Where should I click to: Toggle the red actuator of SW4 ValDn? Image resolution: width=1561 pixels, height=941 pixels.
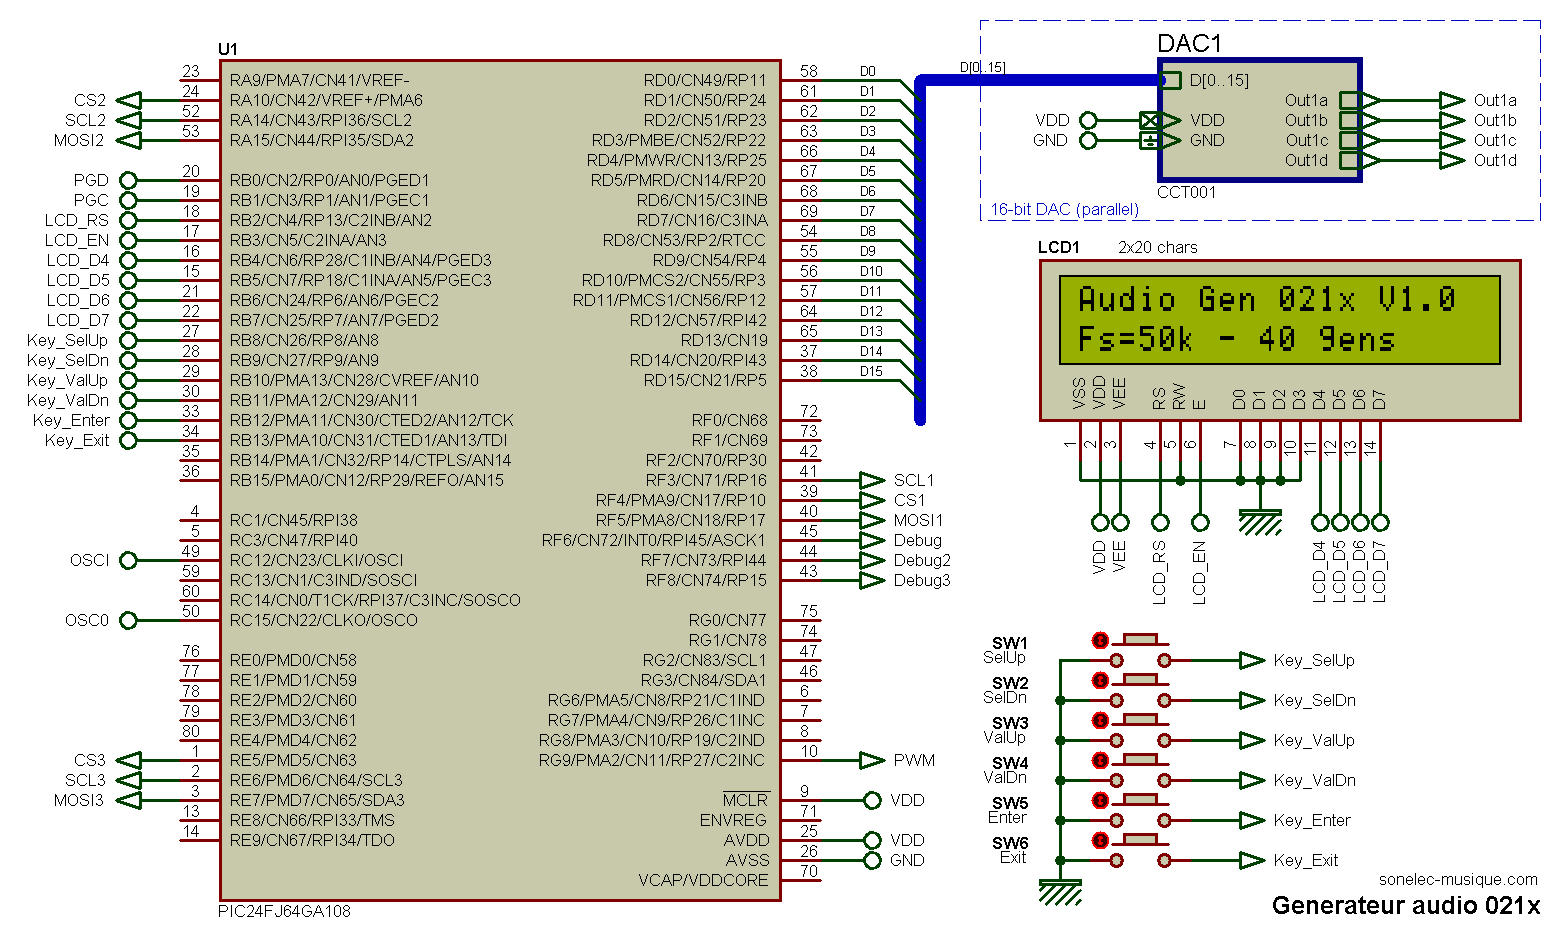pyautogui.click(x=1100, y=760)
